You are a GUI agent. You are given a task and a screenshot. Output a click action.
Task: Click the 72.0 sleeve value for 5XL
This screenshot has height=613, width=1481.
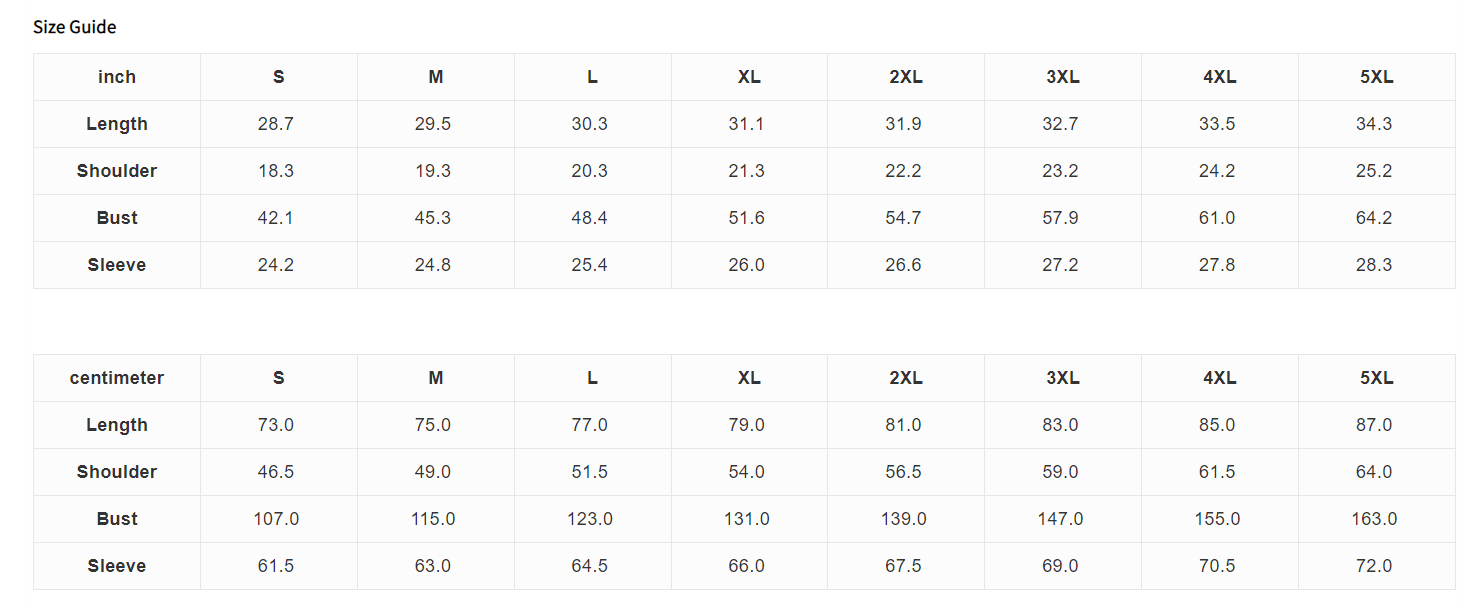click(x=1374, y=566)
